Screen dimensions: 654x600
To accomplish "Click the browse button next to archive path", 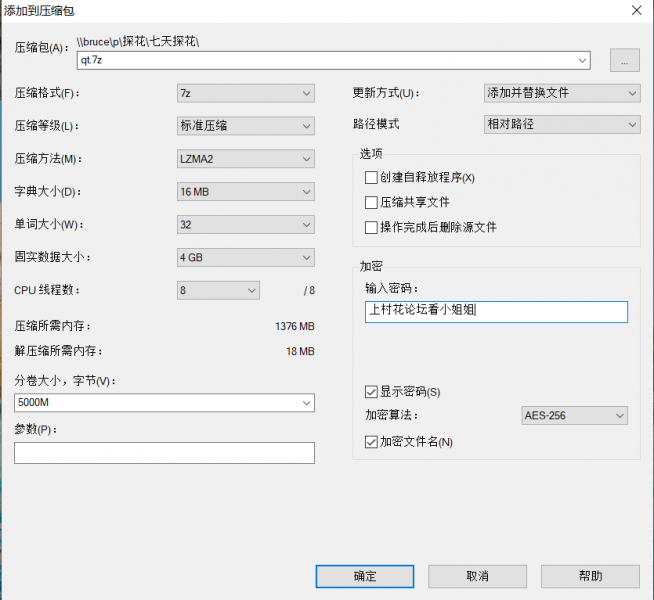I will [x=623, y=60].
